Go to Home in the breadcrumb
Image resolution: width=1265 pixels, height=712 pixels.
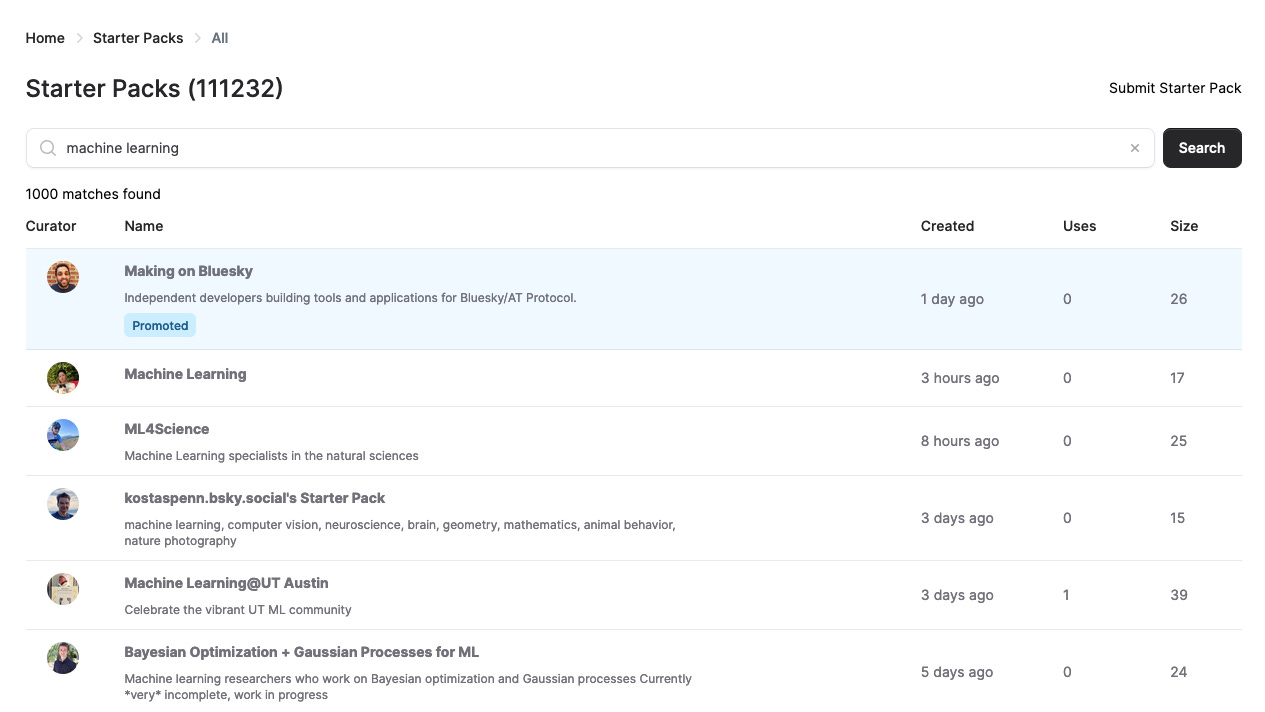(x=45, y=38)
